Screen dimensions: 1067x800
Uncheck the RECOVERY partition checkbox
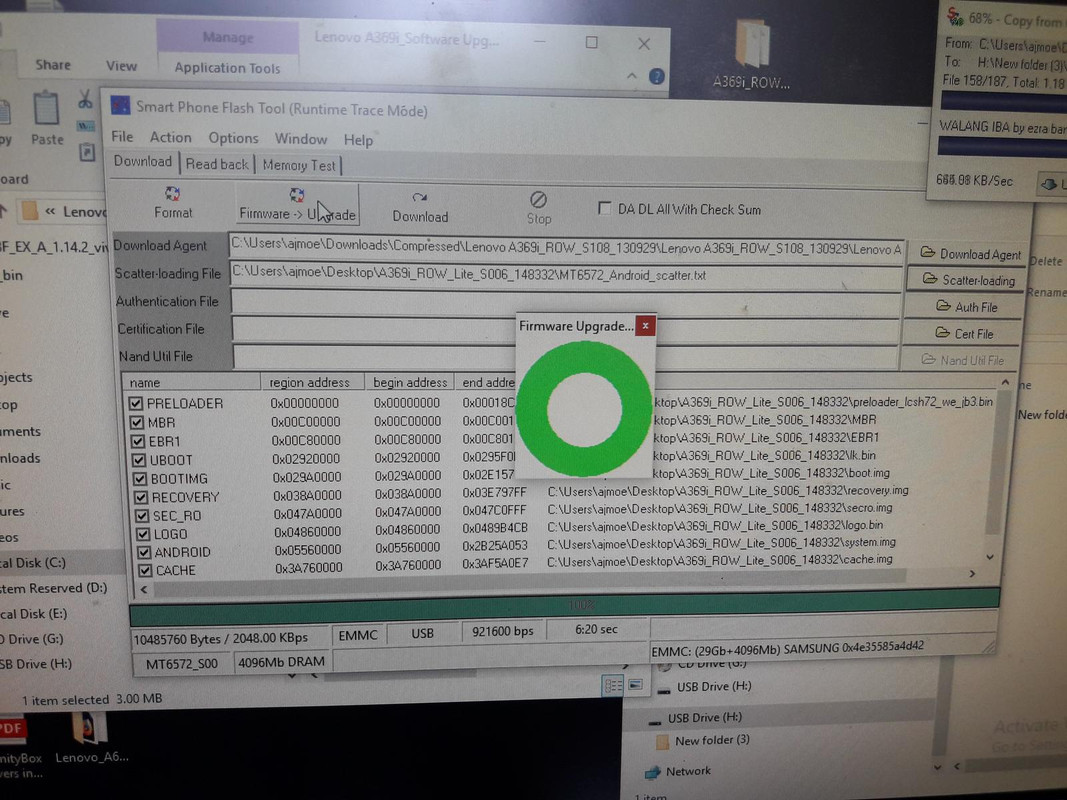141,497
